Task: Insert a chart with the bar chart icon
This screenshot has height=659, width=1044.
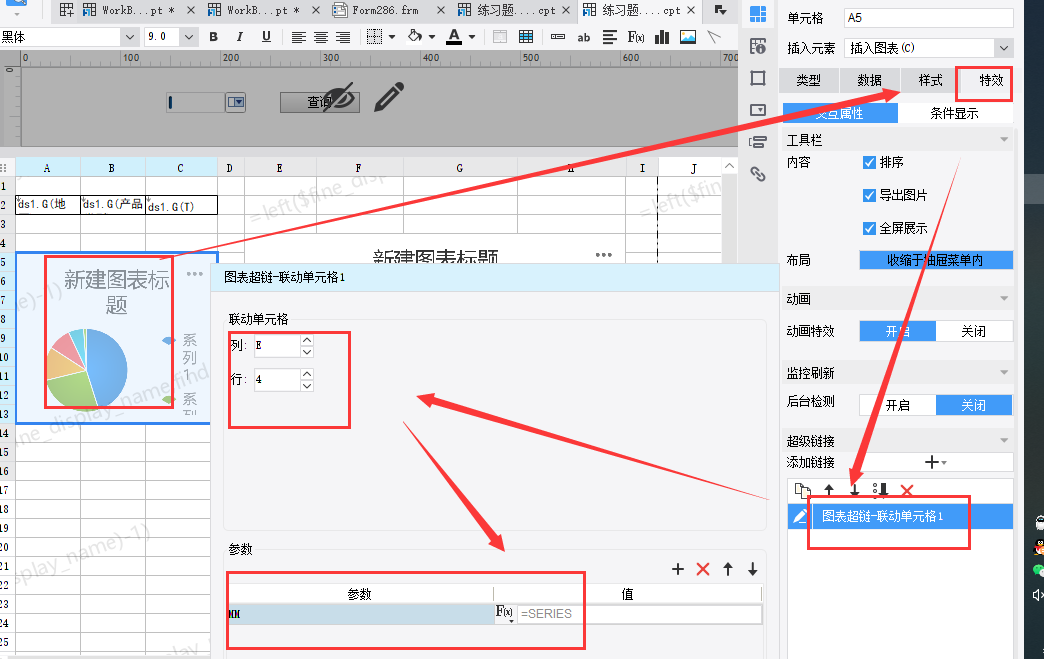Action: [662, 37]
